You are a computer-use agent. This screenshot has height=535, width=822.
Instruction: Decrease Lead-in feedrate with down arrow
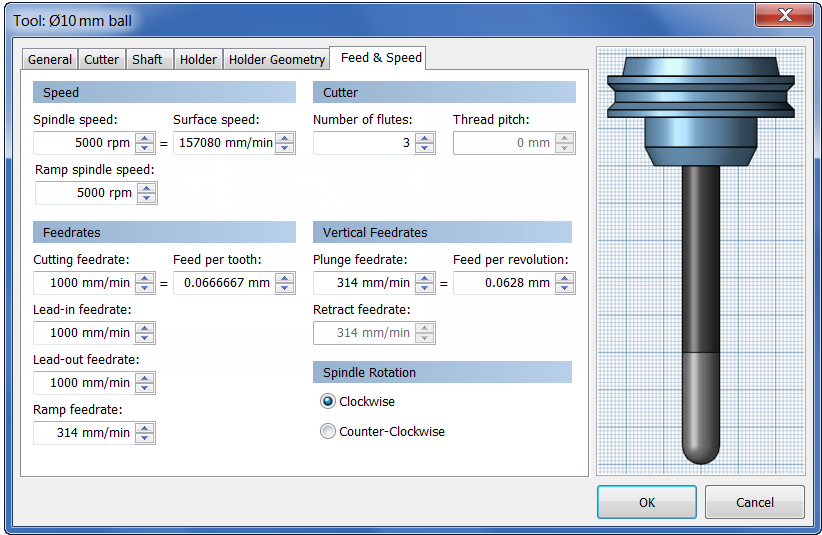(145, 338)
